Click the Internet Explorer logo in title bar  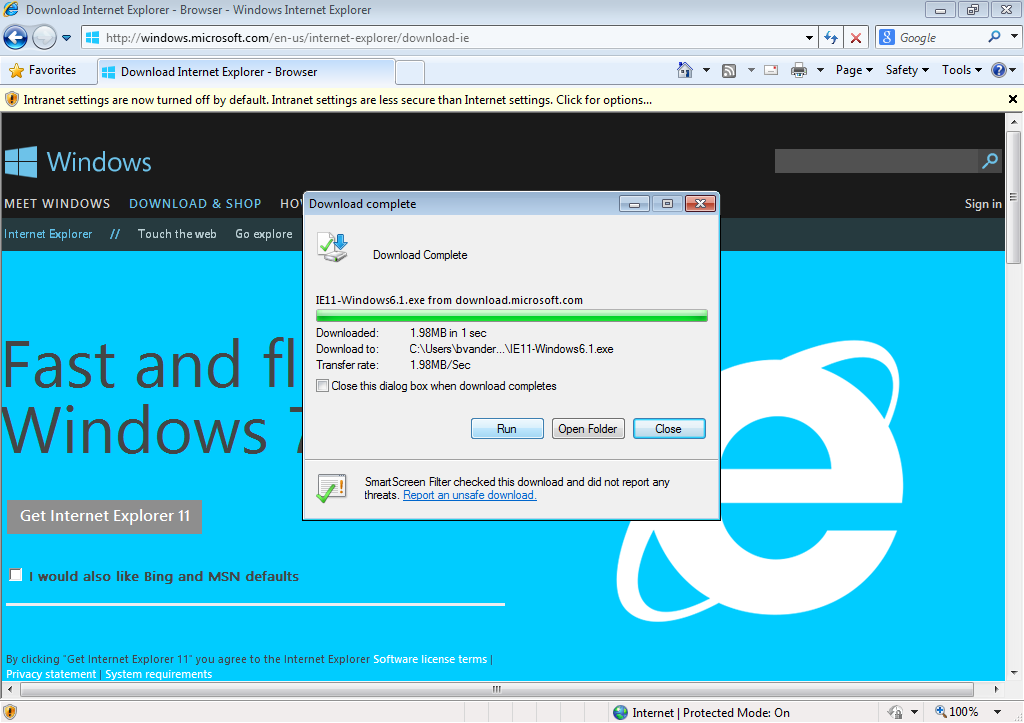point(11,9)
